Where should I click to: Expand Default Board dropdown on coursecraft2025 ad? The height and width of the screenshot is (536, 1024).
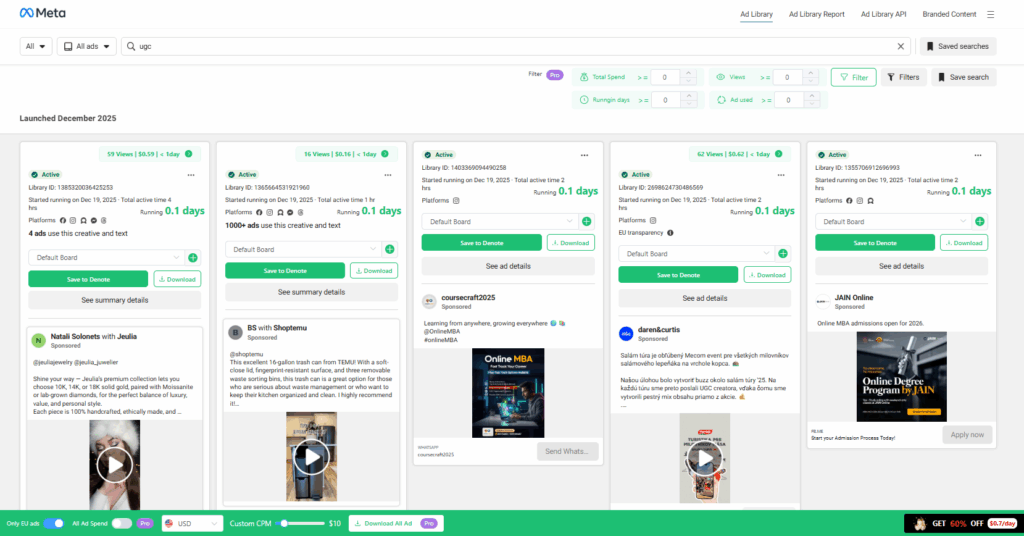click(x=500, y=221)
